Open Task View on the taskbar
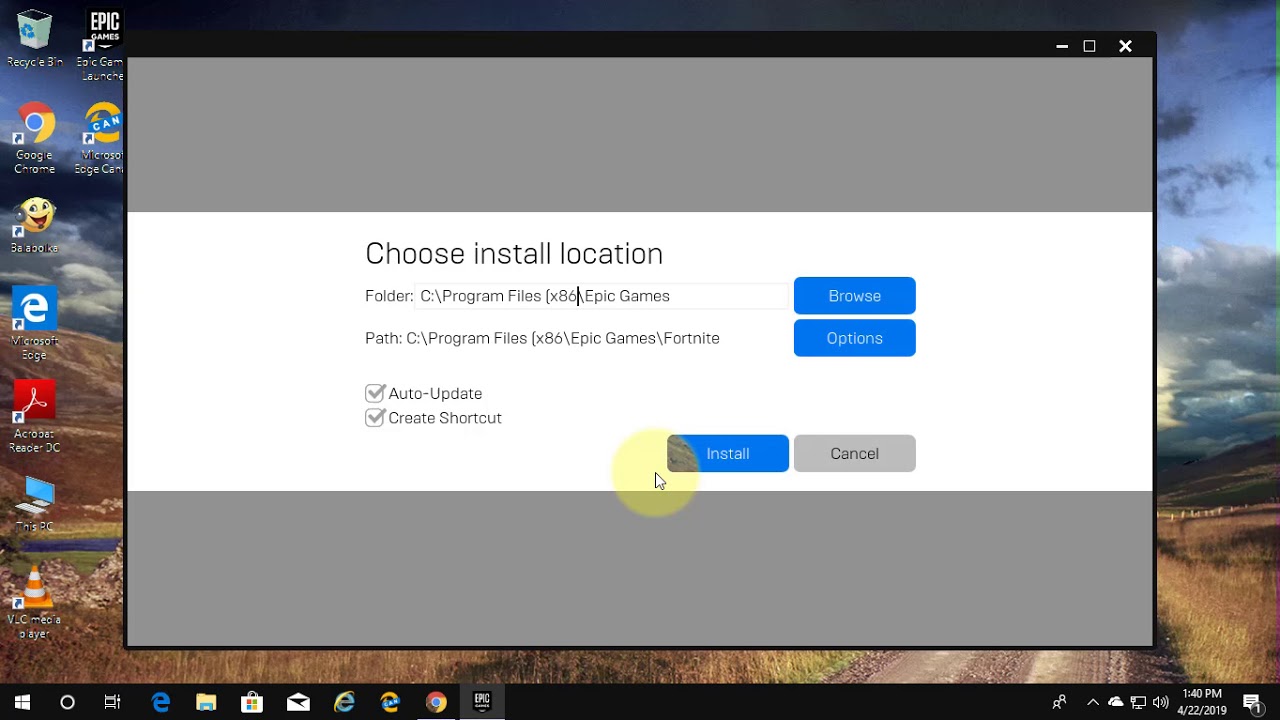 pyautogui.click(x=113, y=702)
